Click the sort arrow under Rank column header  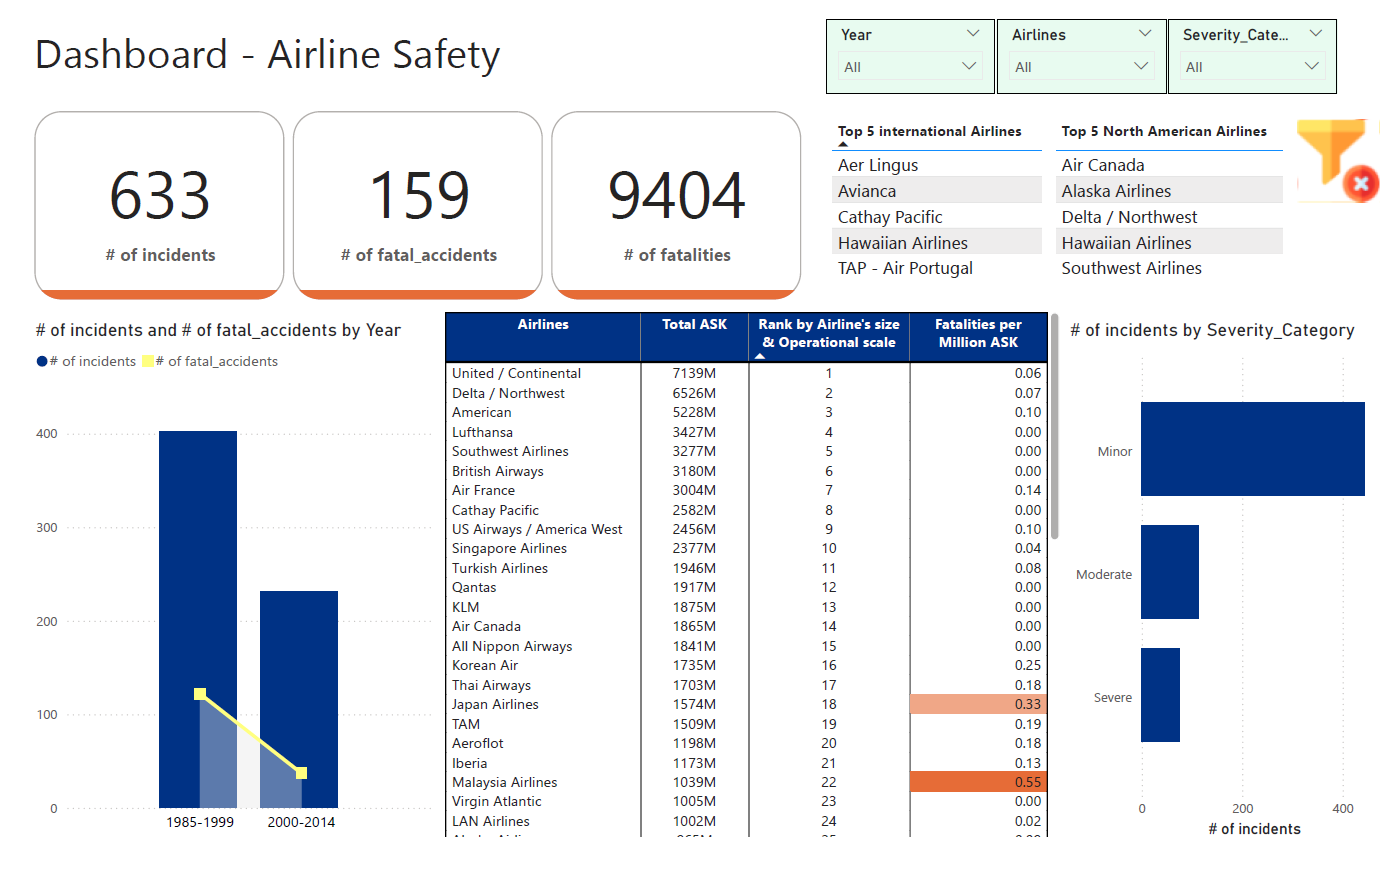(x=760, y=356)
